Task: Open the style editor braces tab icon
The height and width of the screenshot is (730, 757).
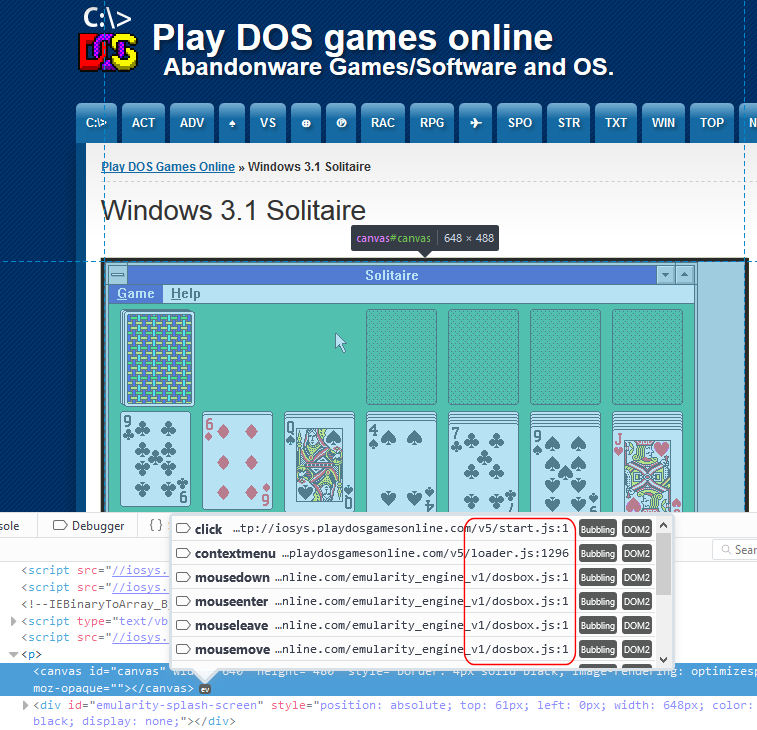Action: tap(156, 525)
